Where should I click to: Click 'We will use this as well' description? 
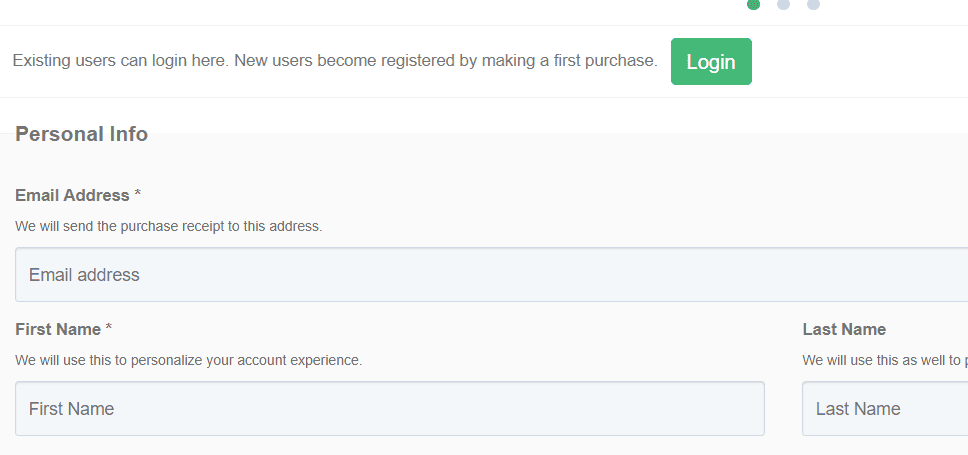pos(885,361)
